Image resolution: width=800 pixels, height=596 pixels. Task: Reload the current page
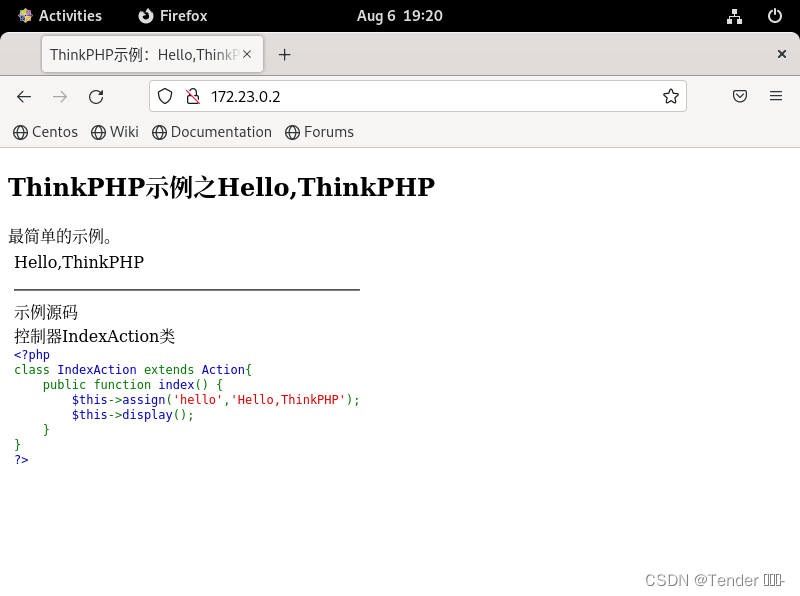96,96
